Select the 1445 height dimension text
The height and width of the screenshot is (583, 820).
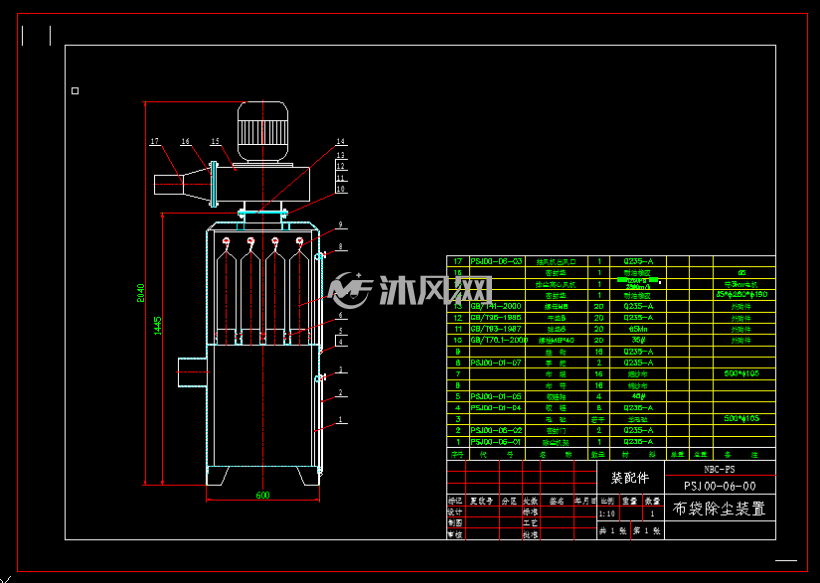pyautogui.click(x=158, y=325)
